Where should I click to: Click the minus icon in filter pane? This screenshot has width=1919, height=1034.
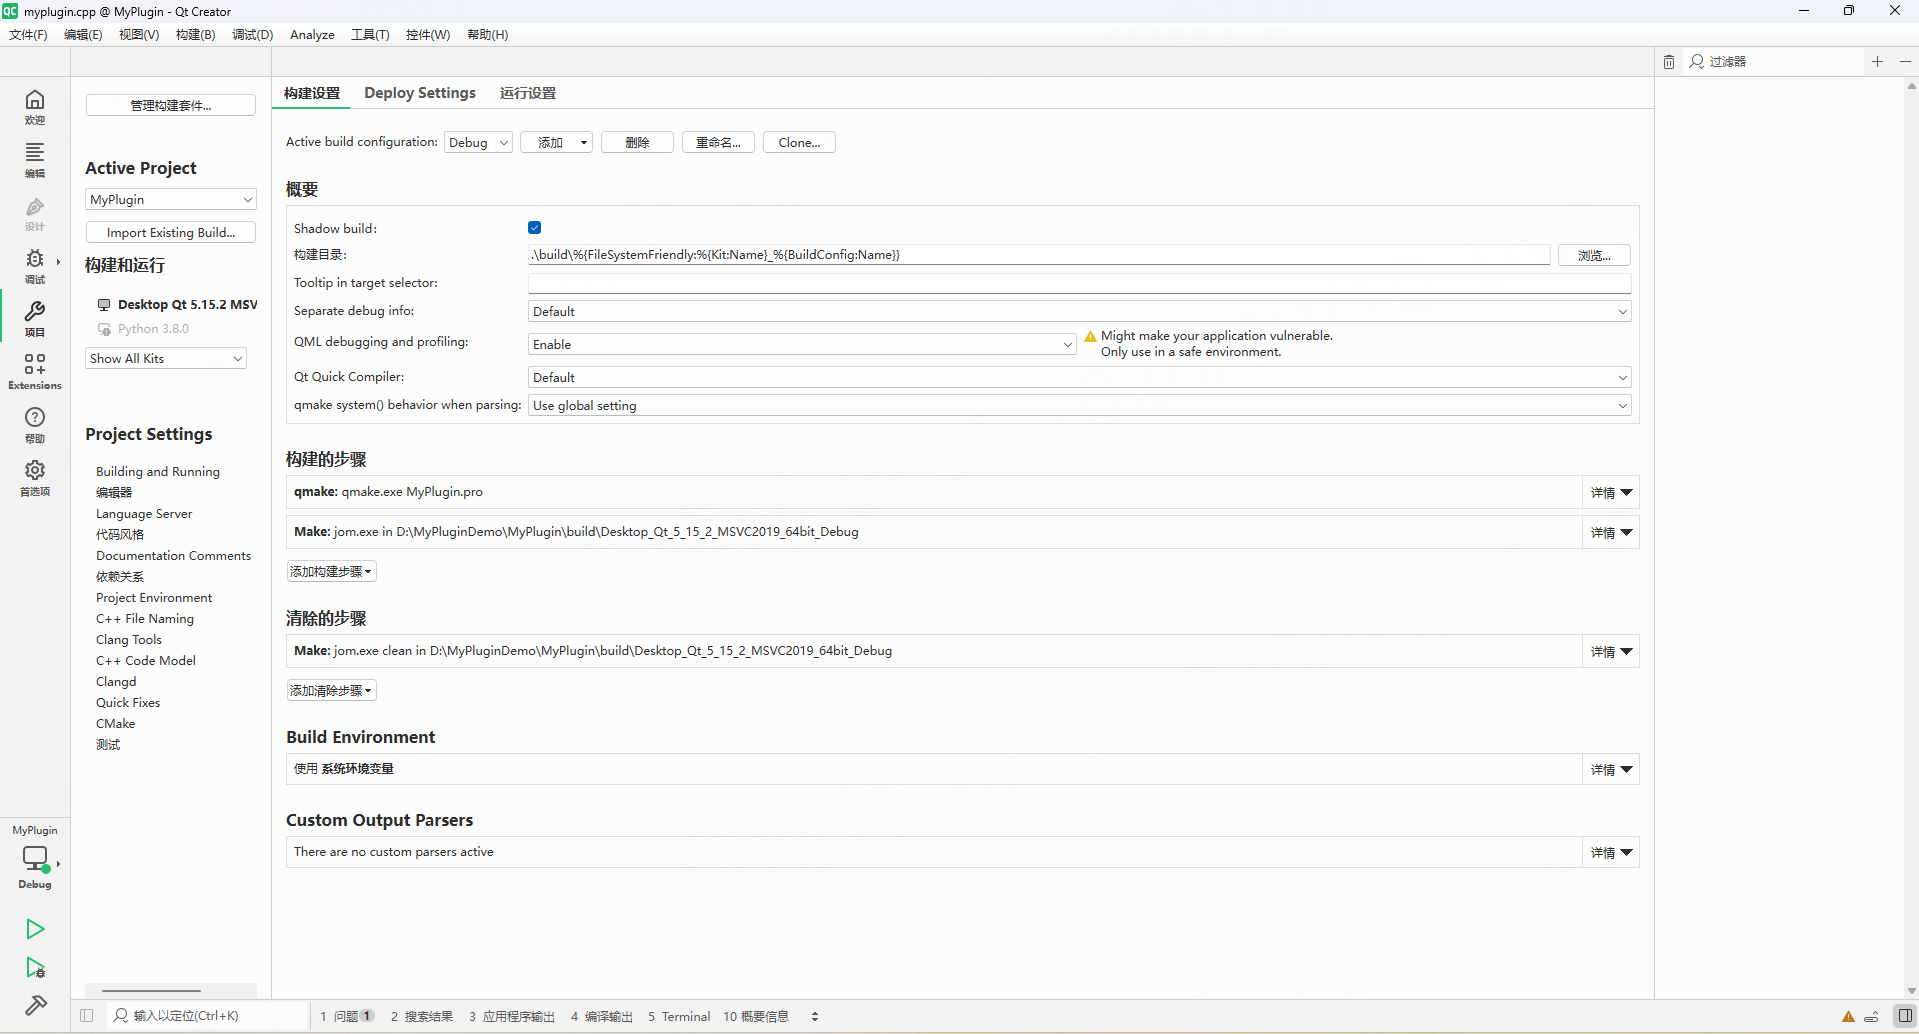[x=1905, y=62]
